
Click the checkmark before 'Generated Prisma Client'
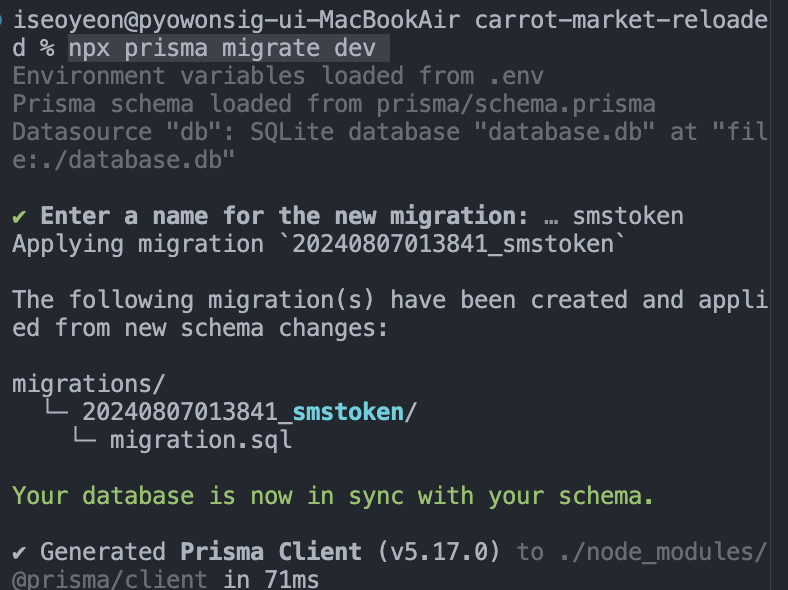click(19, 552)
